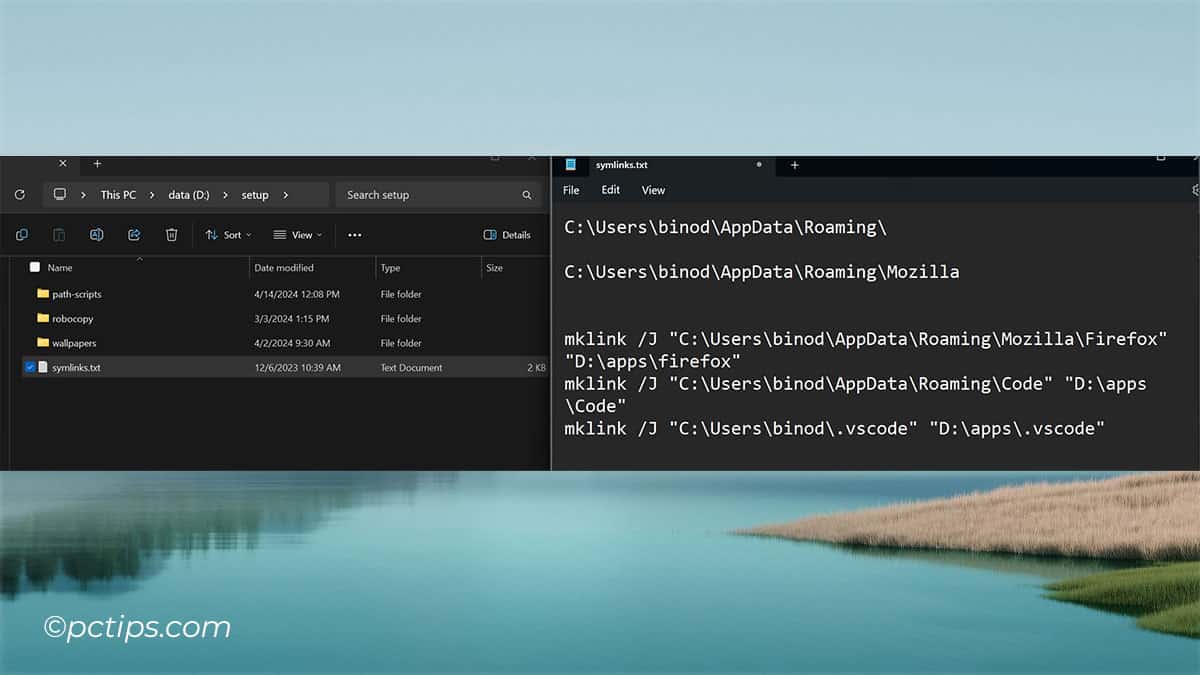This screenshot has height=675, width=1200.
Task: Expand the Sort dropdown
Action: [228, 235]
